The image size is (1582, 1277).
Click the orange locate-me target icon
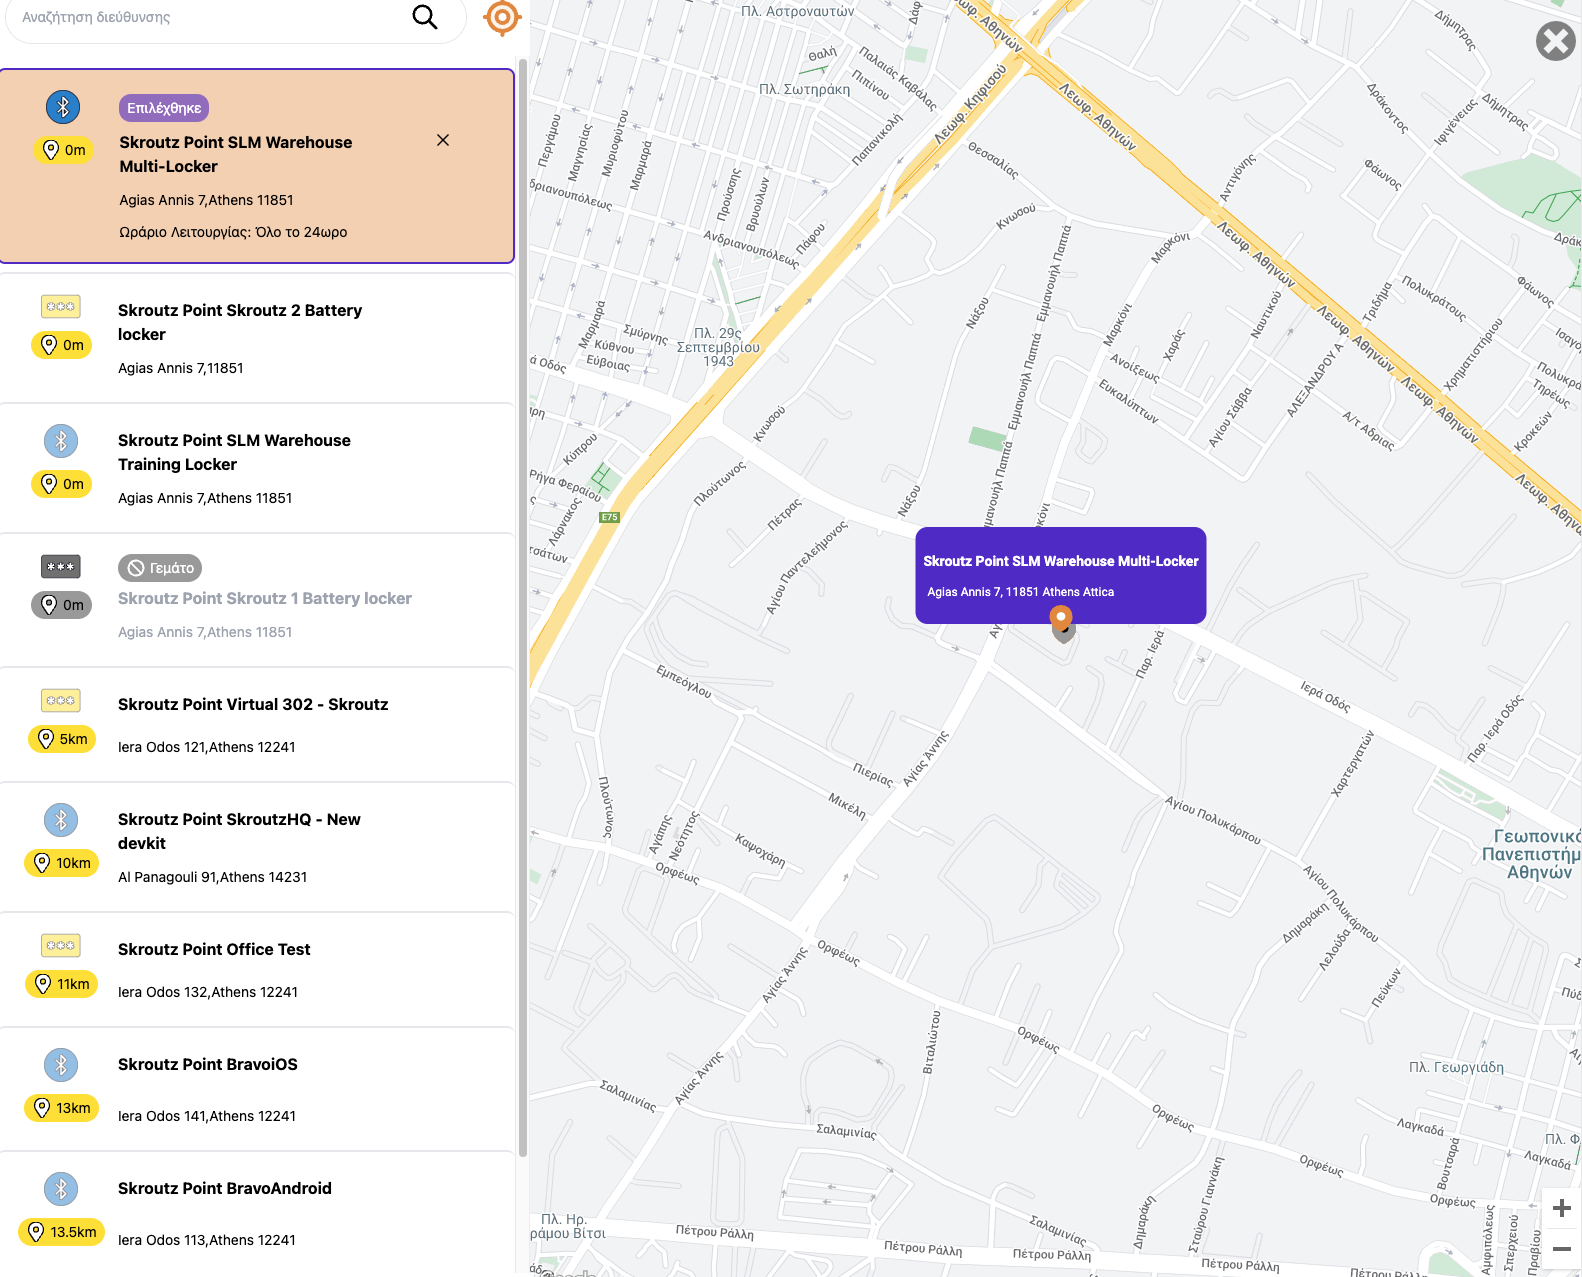(x=502, y=17)
